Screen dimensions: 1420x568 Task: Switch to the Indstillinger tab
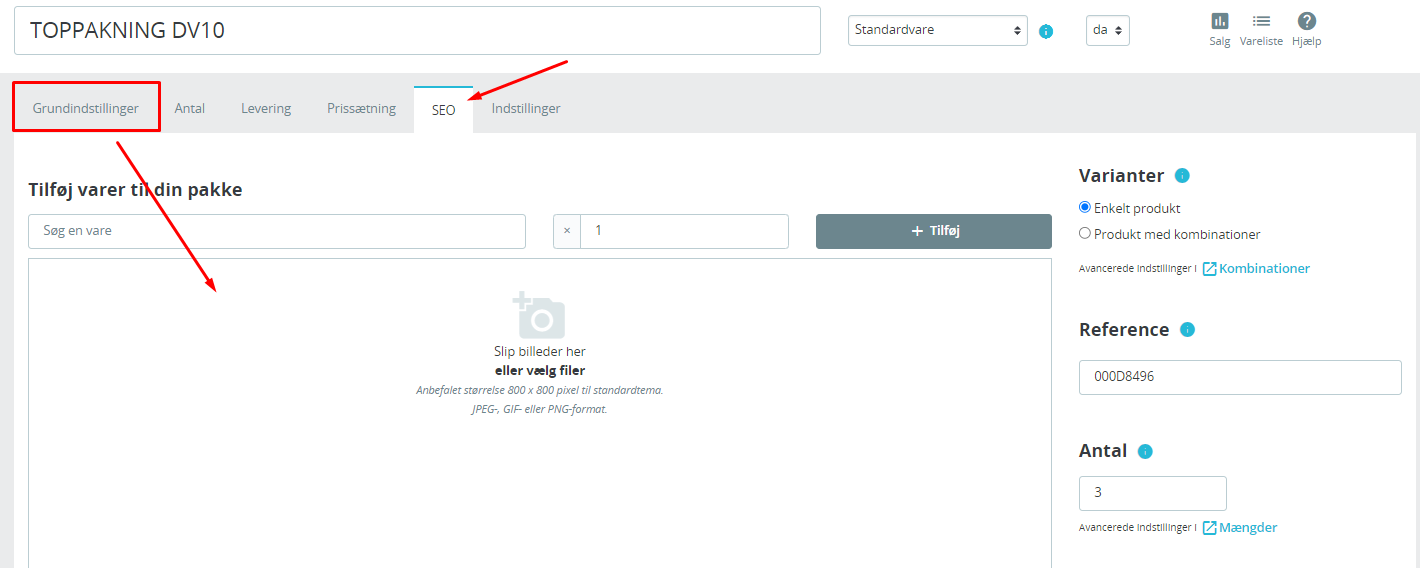click(x=526, y=108)
